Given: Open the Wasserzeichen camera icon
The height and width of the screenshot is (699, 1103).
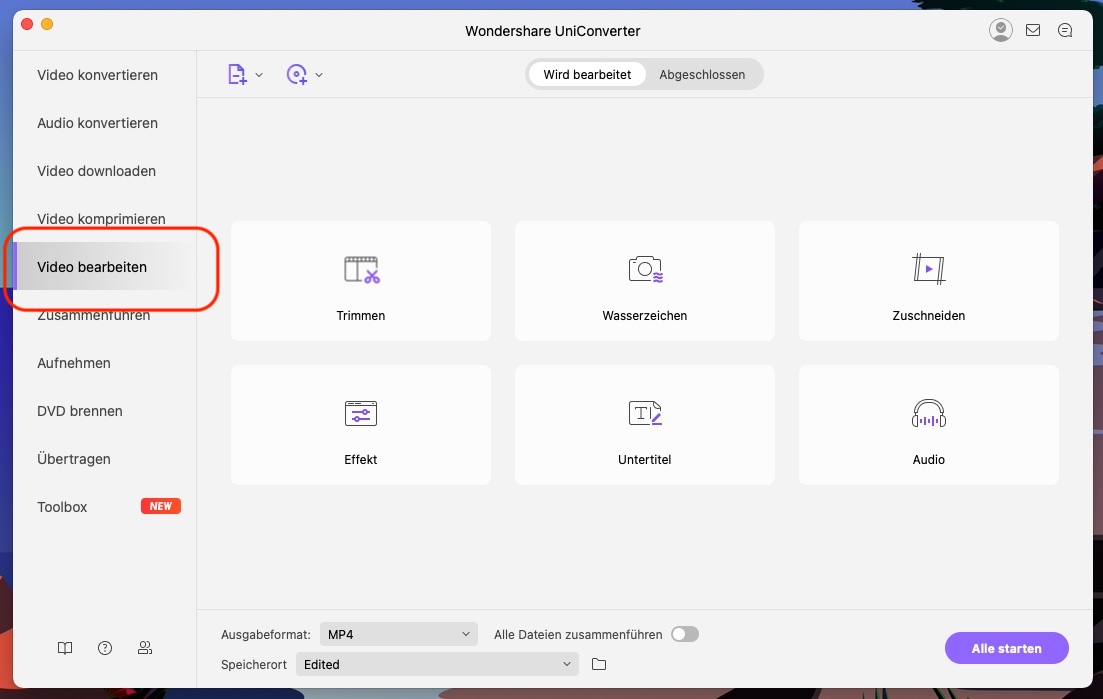Looking at the screenshot, I should (x=646, y=269).
